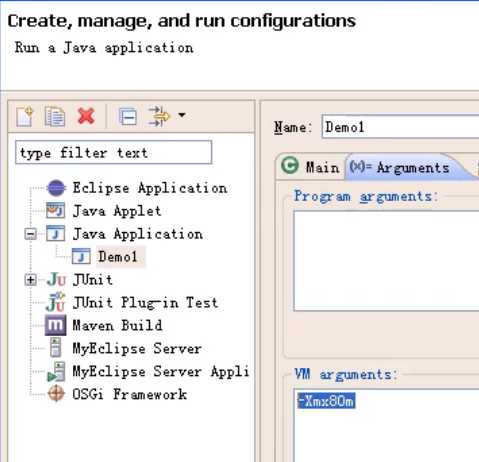Open the filter options dropdown arrow

182,115
